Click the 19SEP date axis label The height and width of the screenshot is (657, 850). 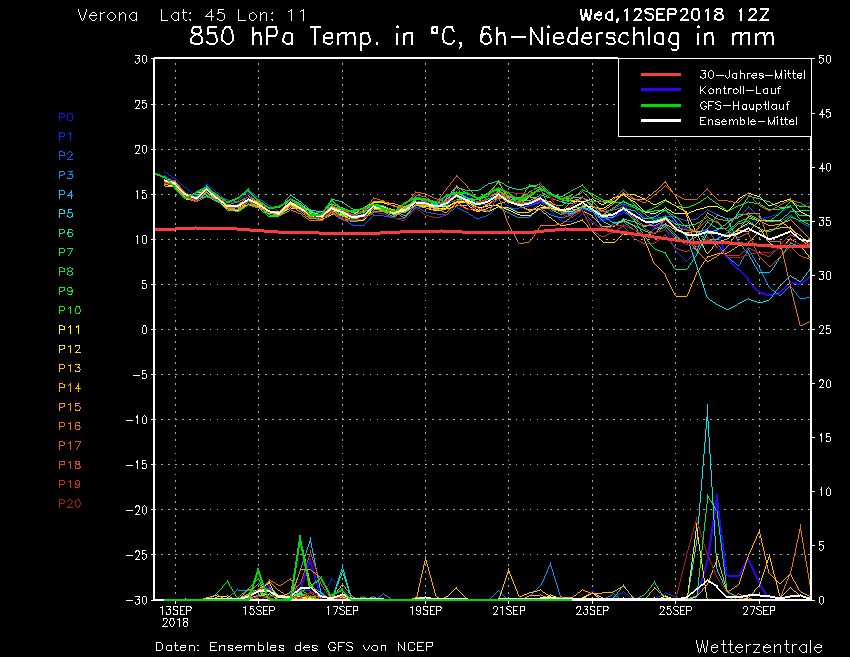tap(426, 609)
